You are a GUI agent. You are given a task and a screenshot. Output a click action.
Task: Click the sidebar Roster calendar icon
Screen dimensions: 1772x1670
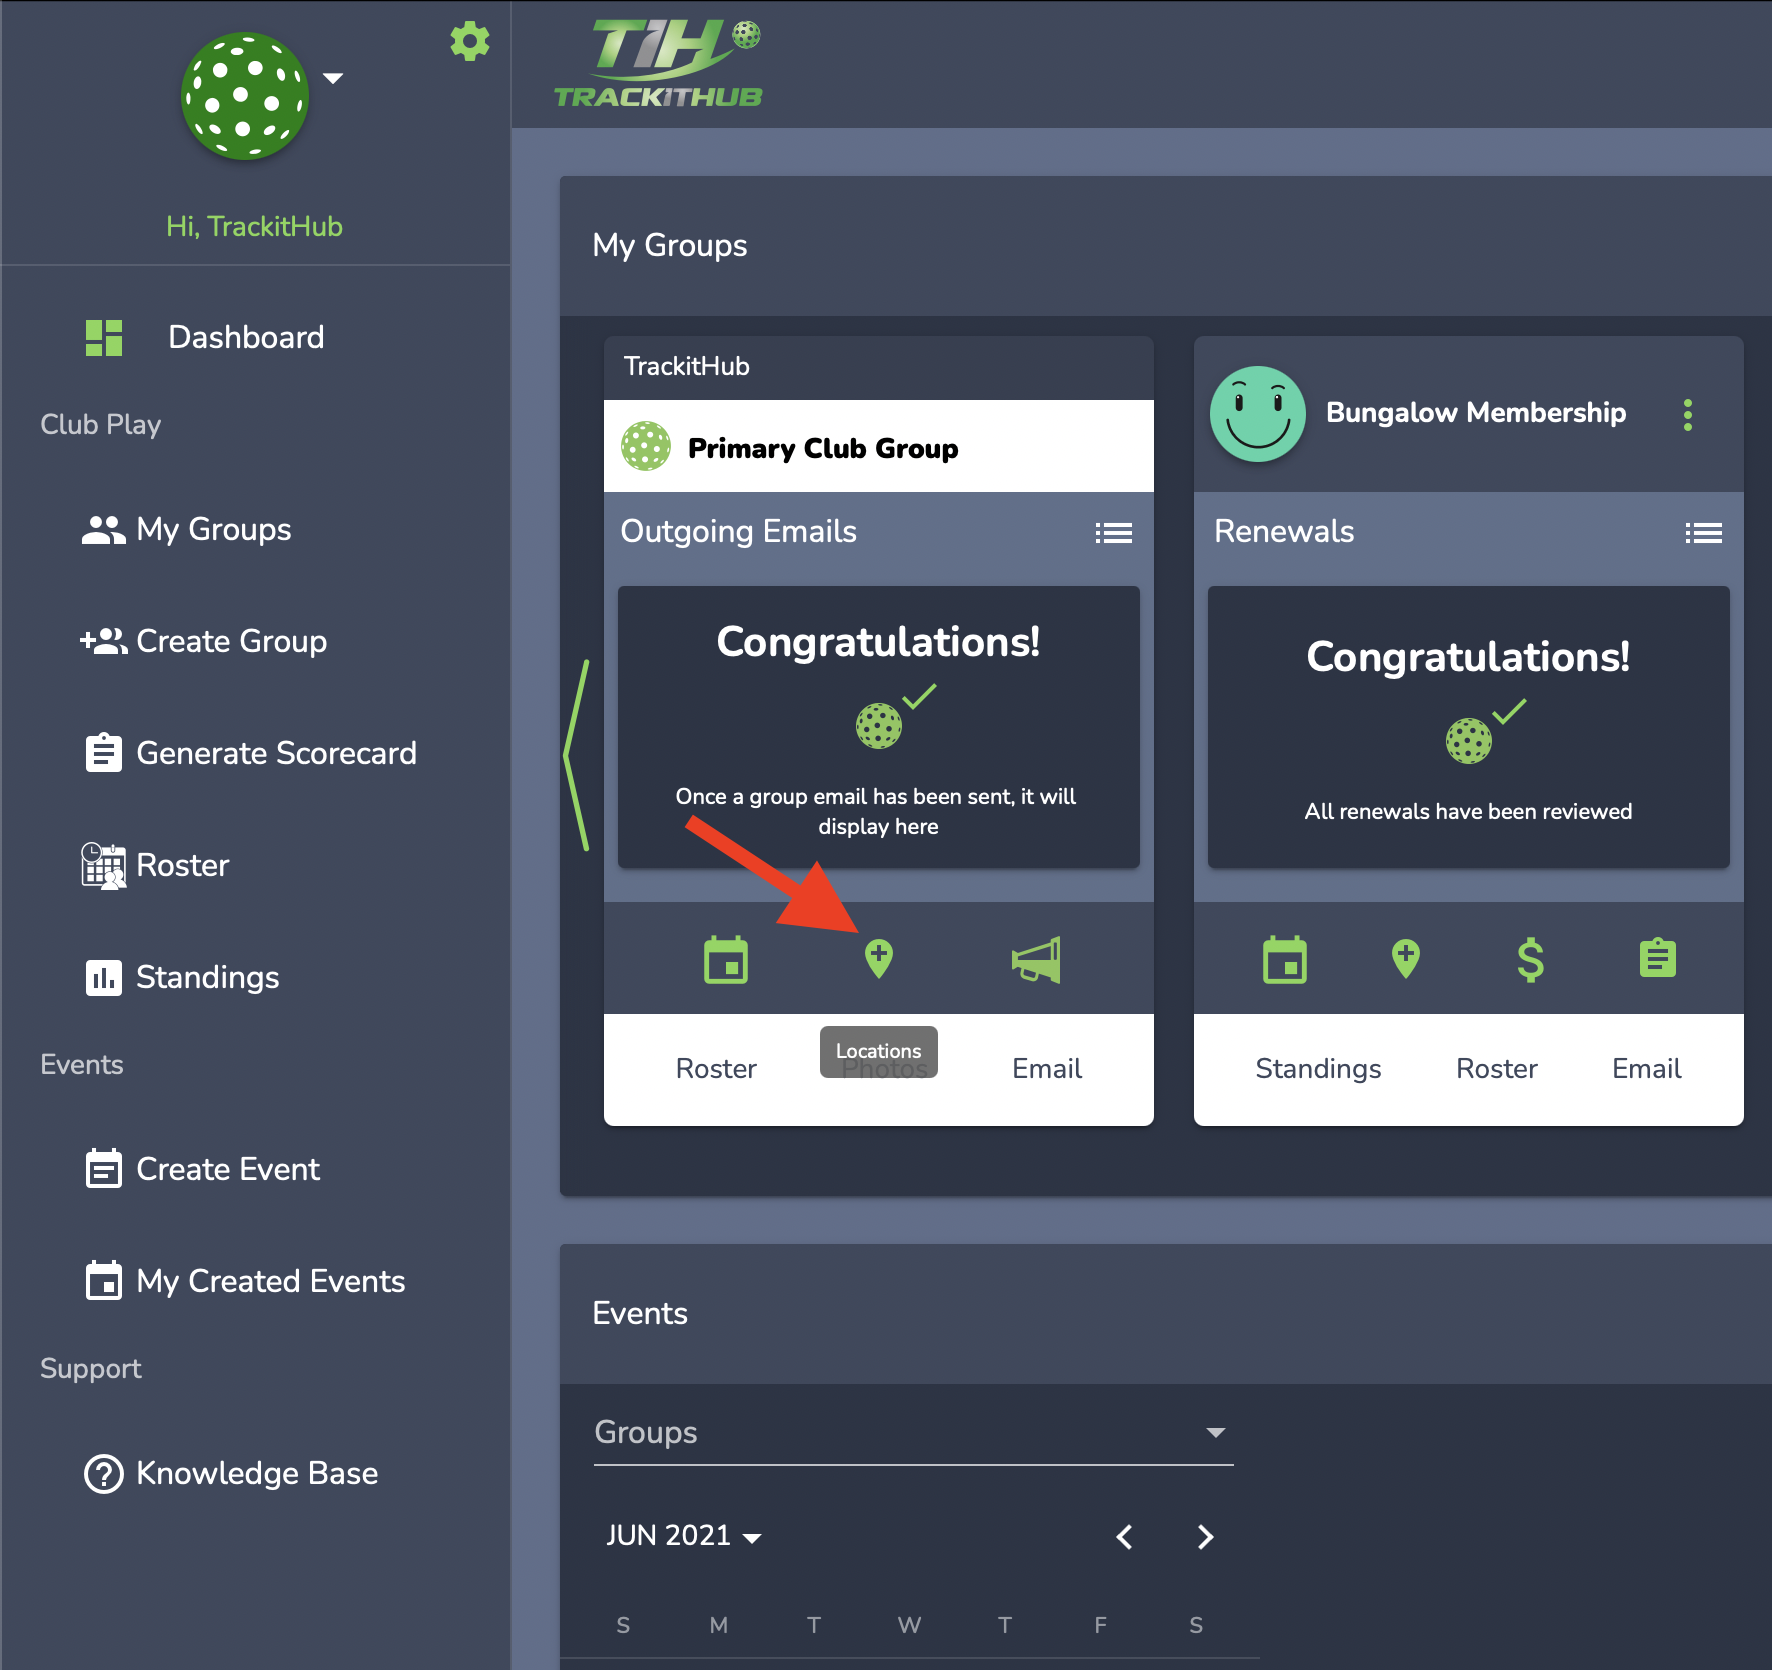104,865
